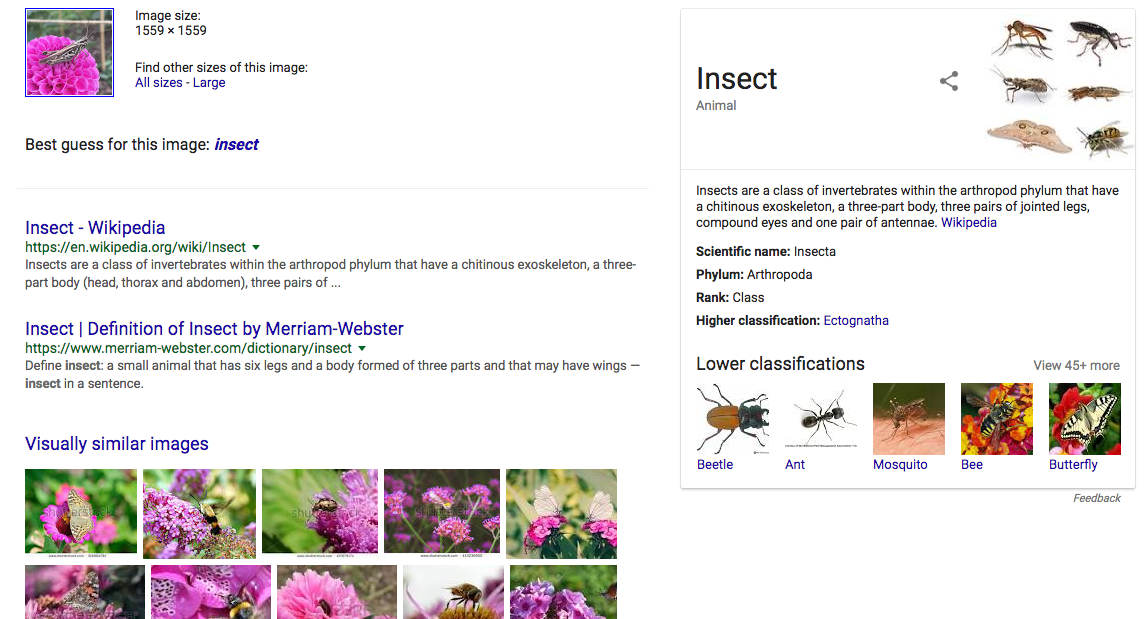Click the Feedback link below the panel
The height and width of the screenshot is (619, 1147).
1097,498
